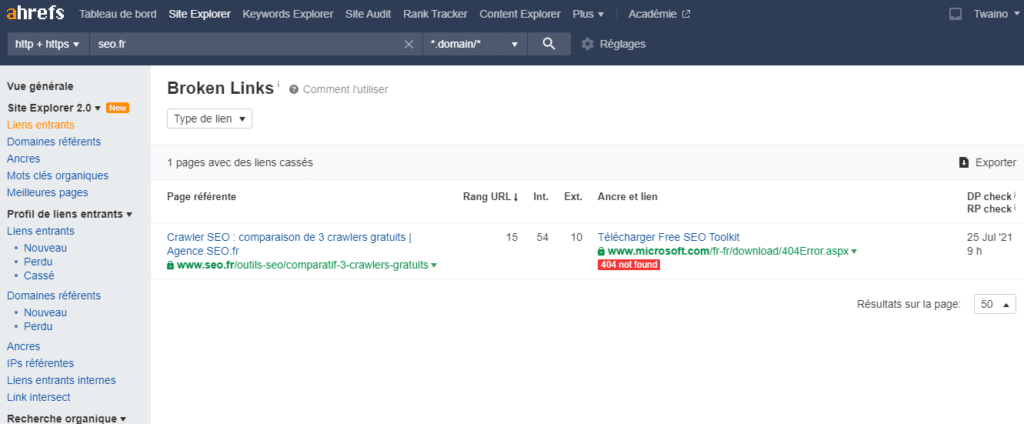Open Nouveau under Liens entrants
This screenshot has height=424, width=1024.
pos(45,248)
